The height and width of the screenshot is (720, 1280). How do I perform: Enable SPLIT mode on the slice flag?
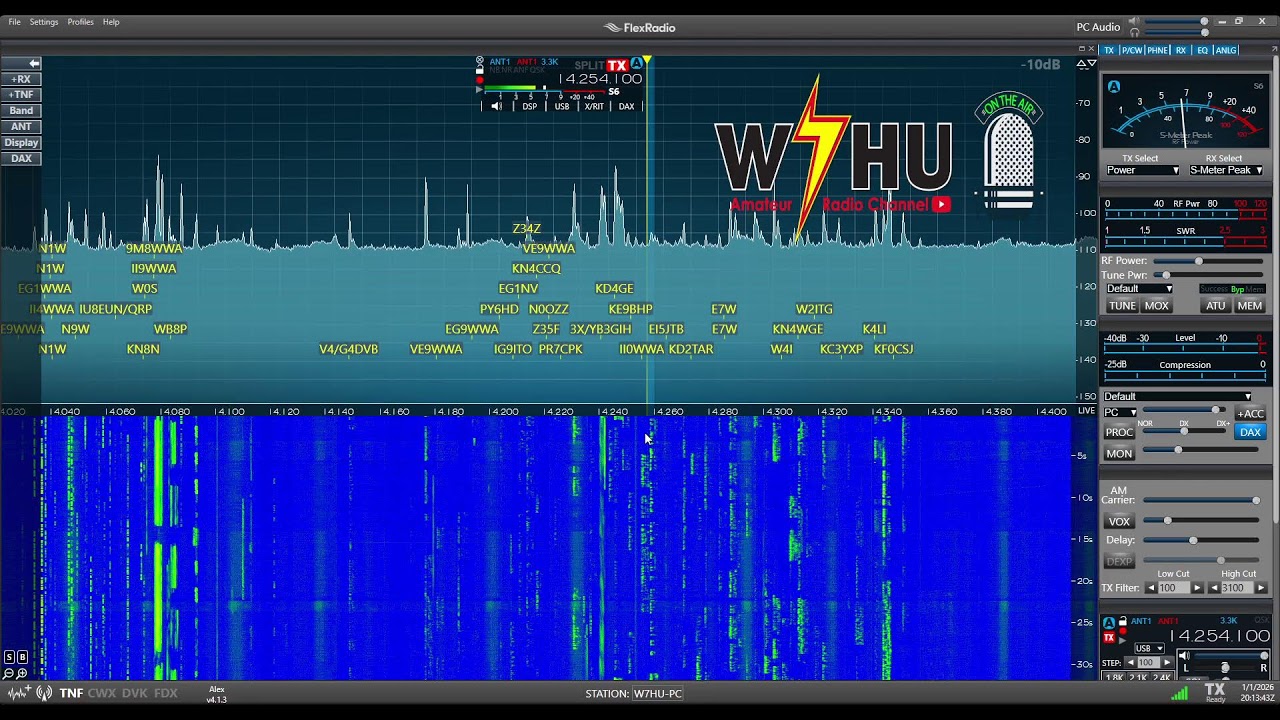pos(589,66)
